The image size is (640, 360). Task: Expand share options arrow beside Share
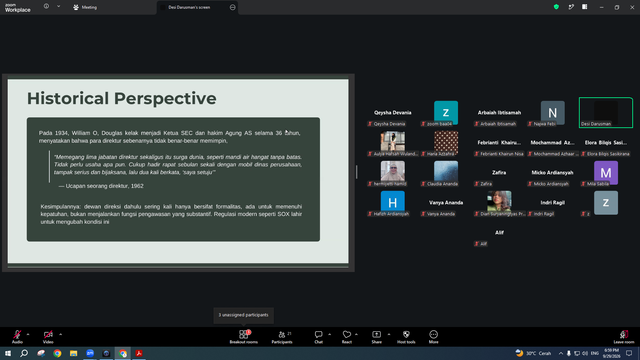pos(389,334)
